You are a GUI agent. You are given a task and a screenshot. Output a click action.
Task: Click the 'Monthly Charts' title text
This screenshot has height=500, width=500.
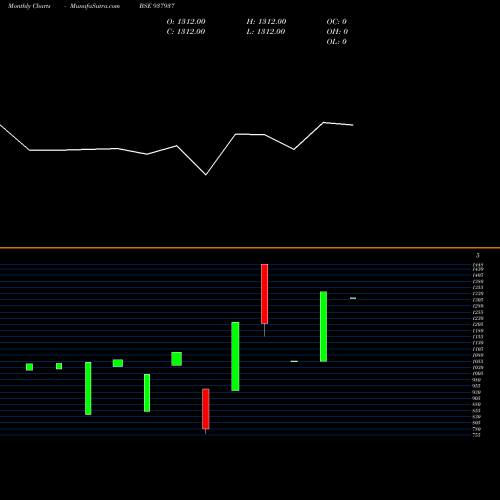point(29,6)
